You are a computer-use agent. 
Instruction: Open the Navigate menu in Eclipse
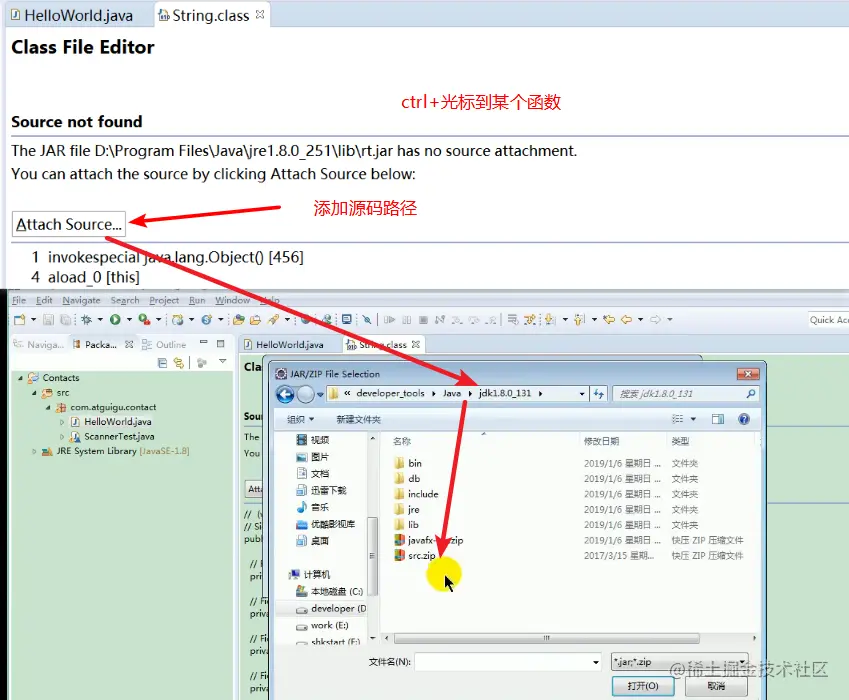click(81, 300)
